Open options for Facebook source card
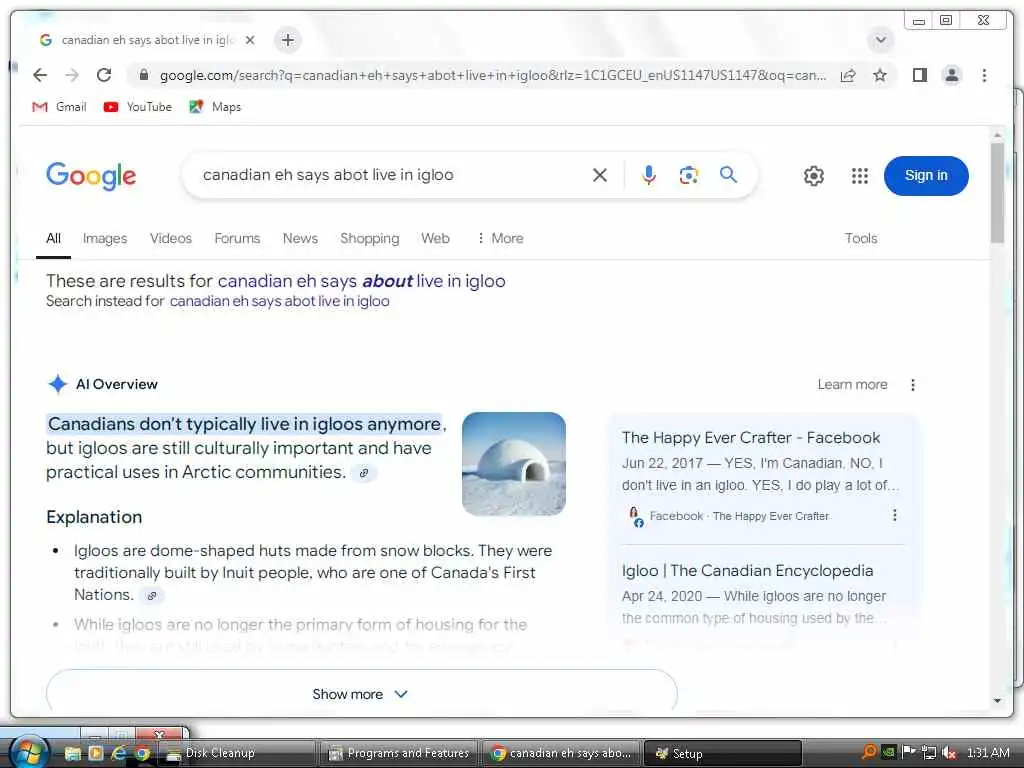The width and height of the screenshot is (1024, 768). tap(894, 515)
